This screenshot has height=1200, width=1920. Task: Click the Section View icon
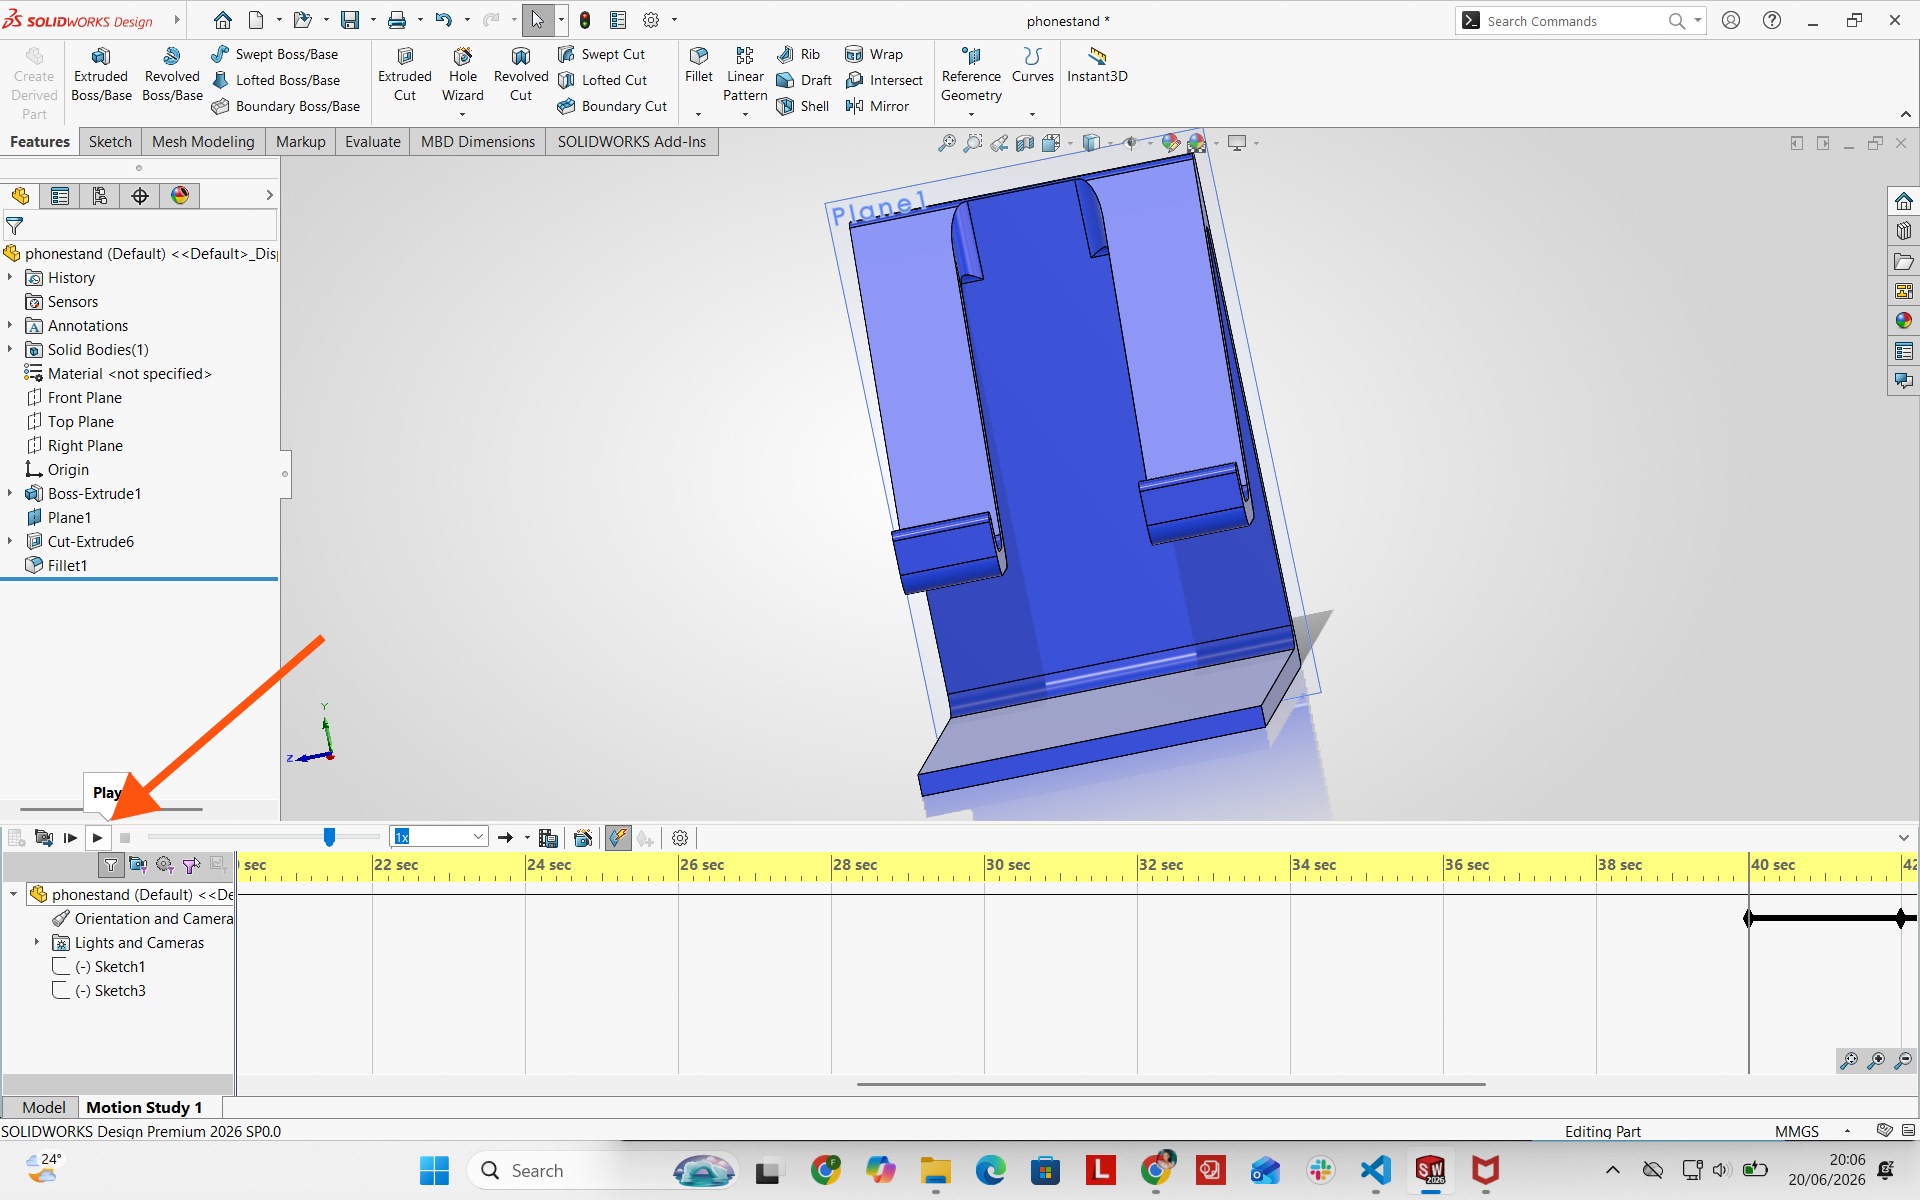point(1025,143)
